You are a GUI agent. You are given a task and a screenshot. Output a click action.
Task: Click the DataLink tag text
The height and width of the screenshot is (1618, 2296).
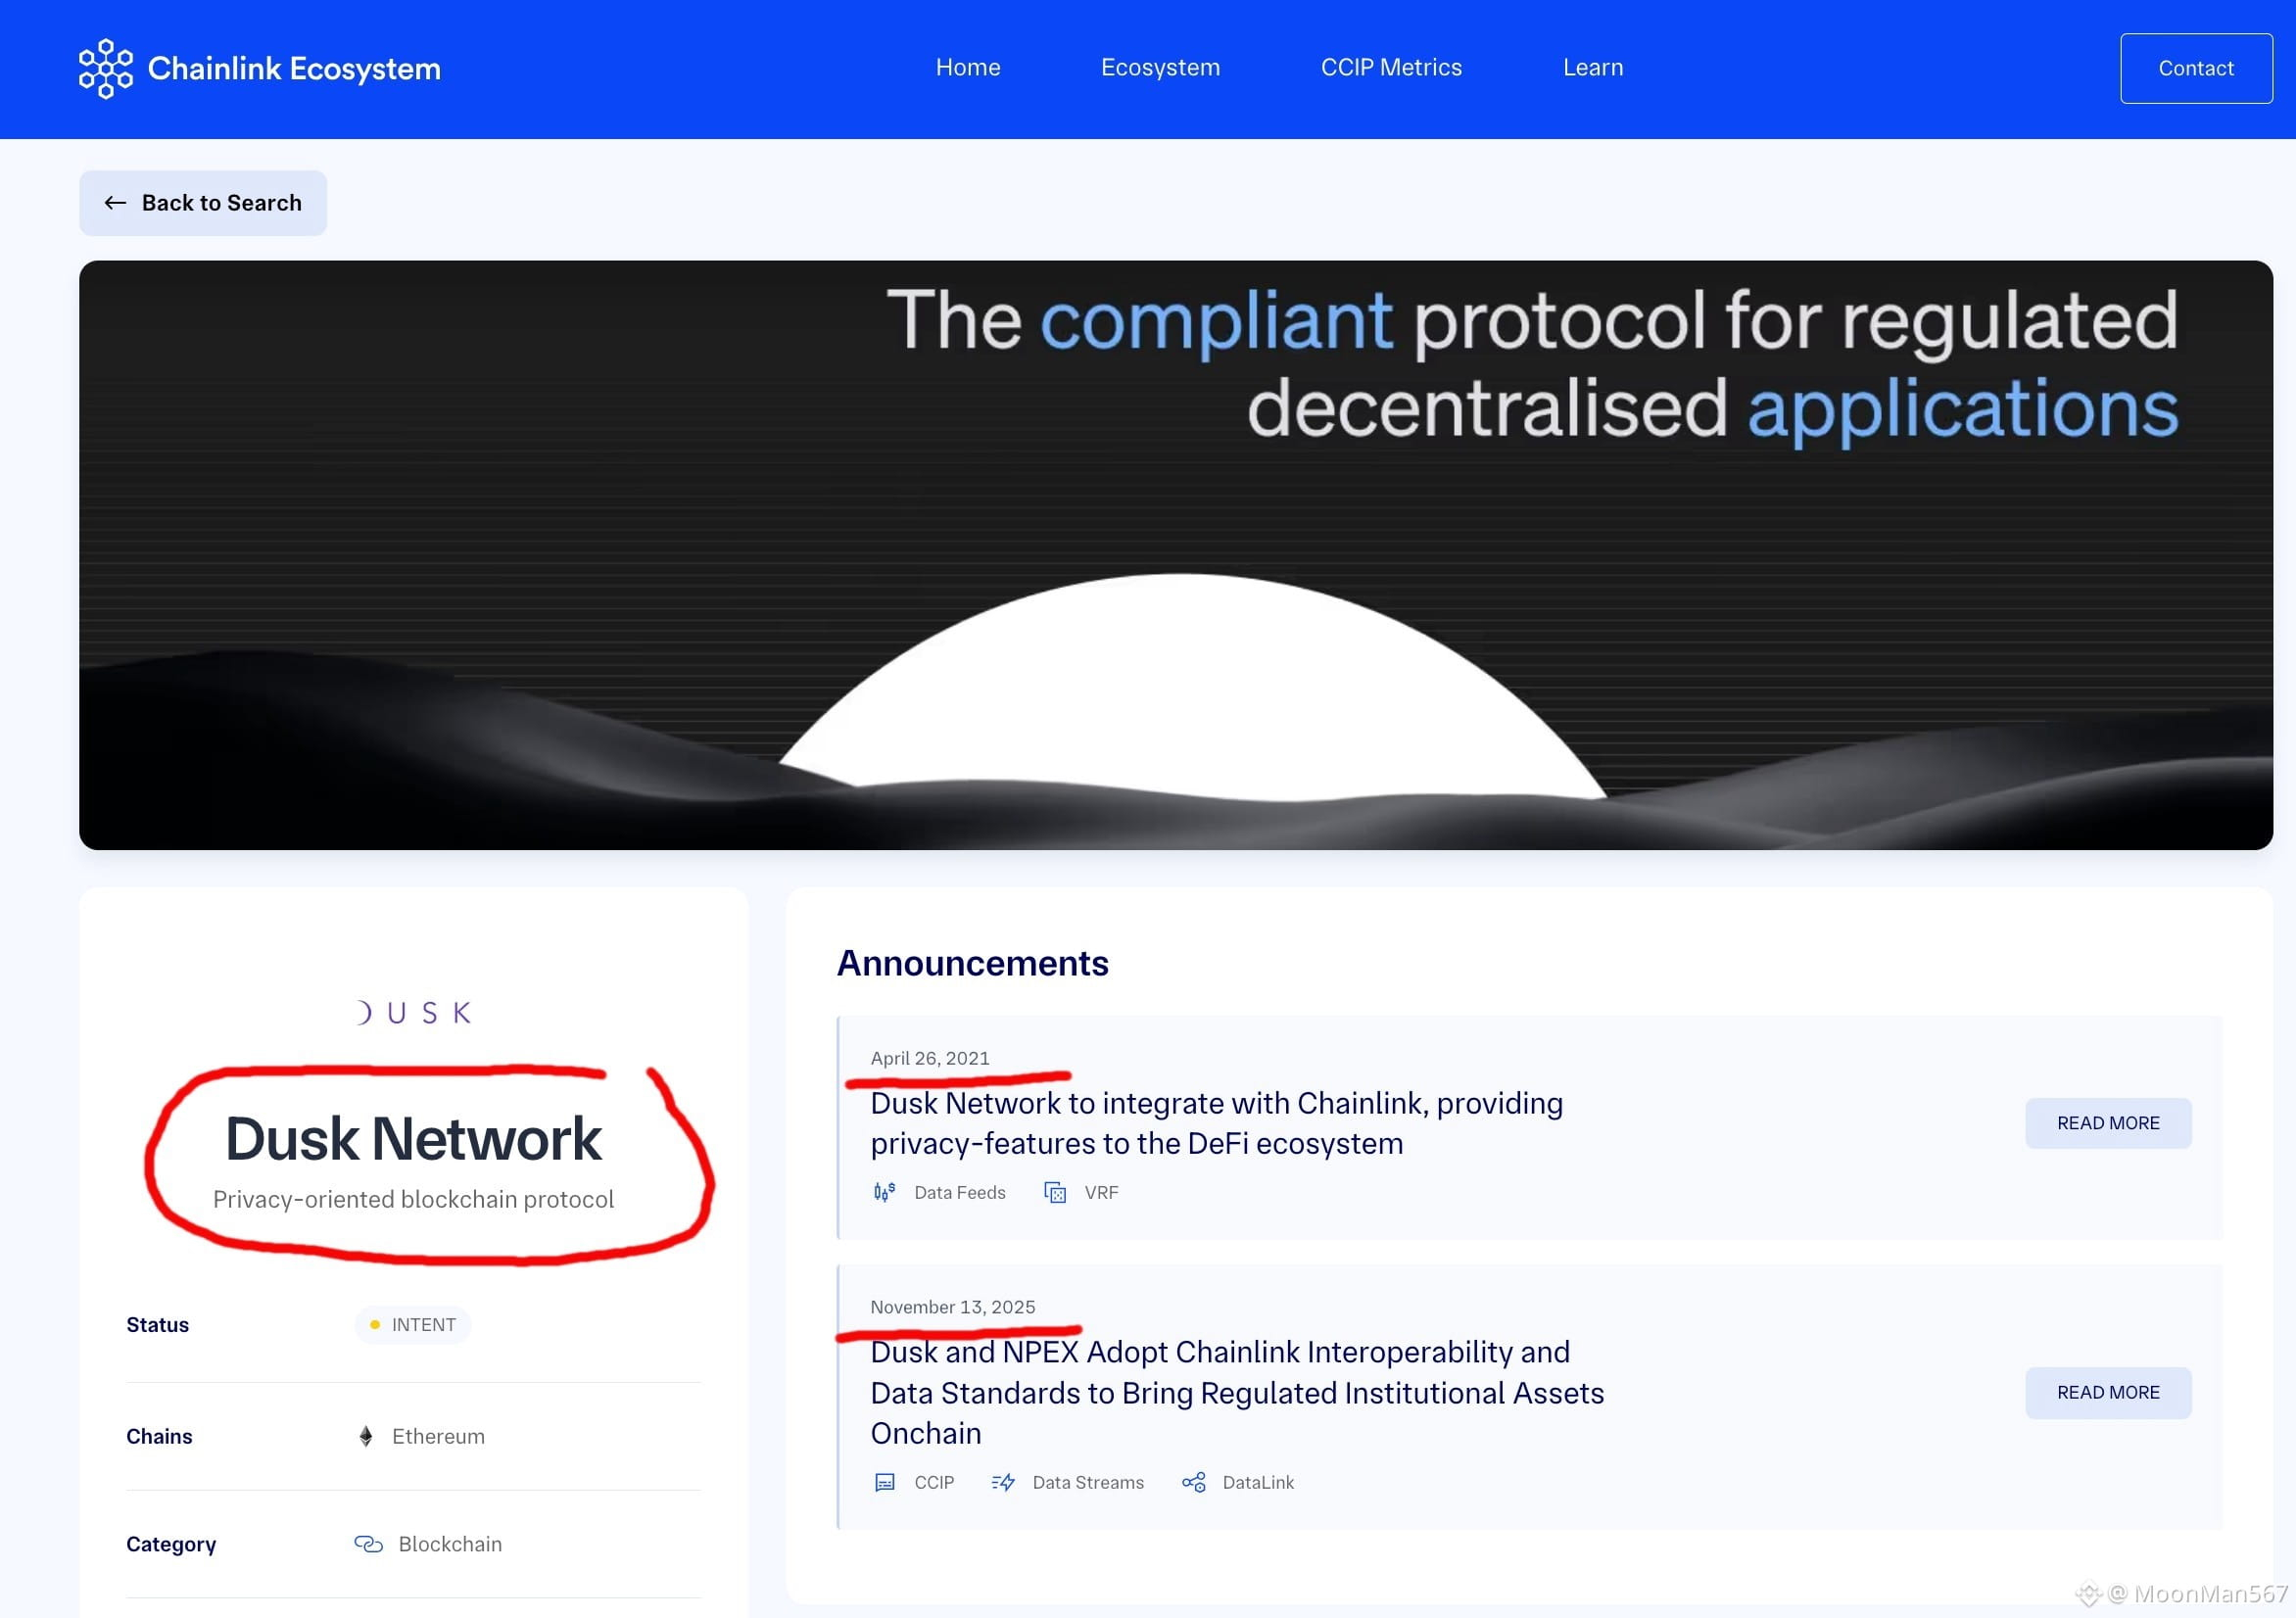coord(1258,1482)
